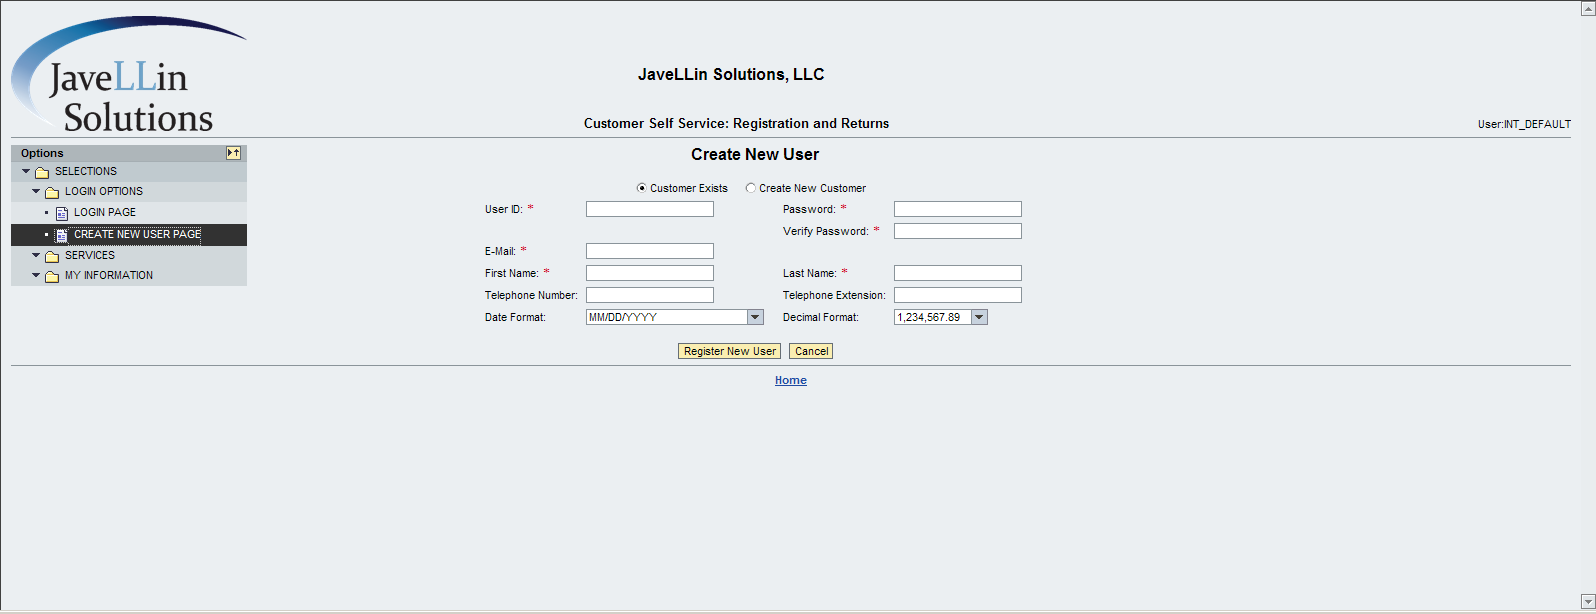
Task: Toggle the MY INFORMATION node arrow
Action: 36,275
